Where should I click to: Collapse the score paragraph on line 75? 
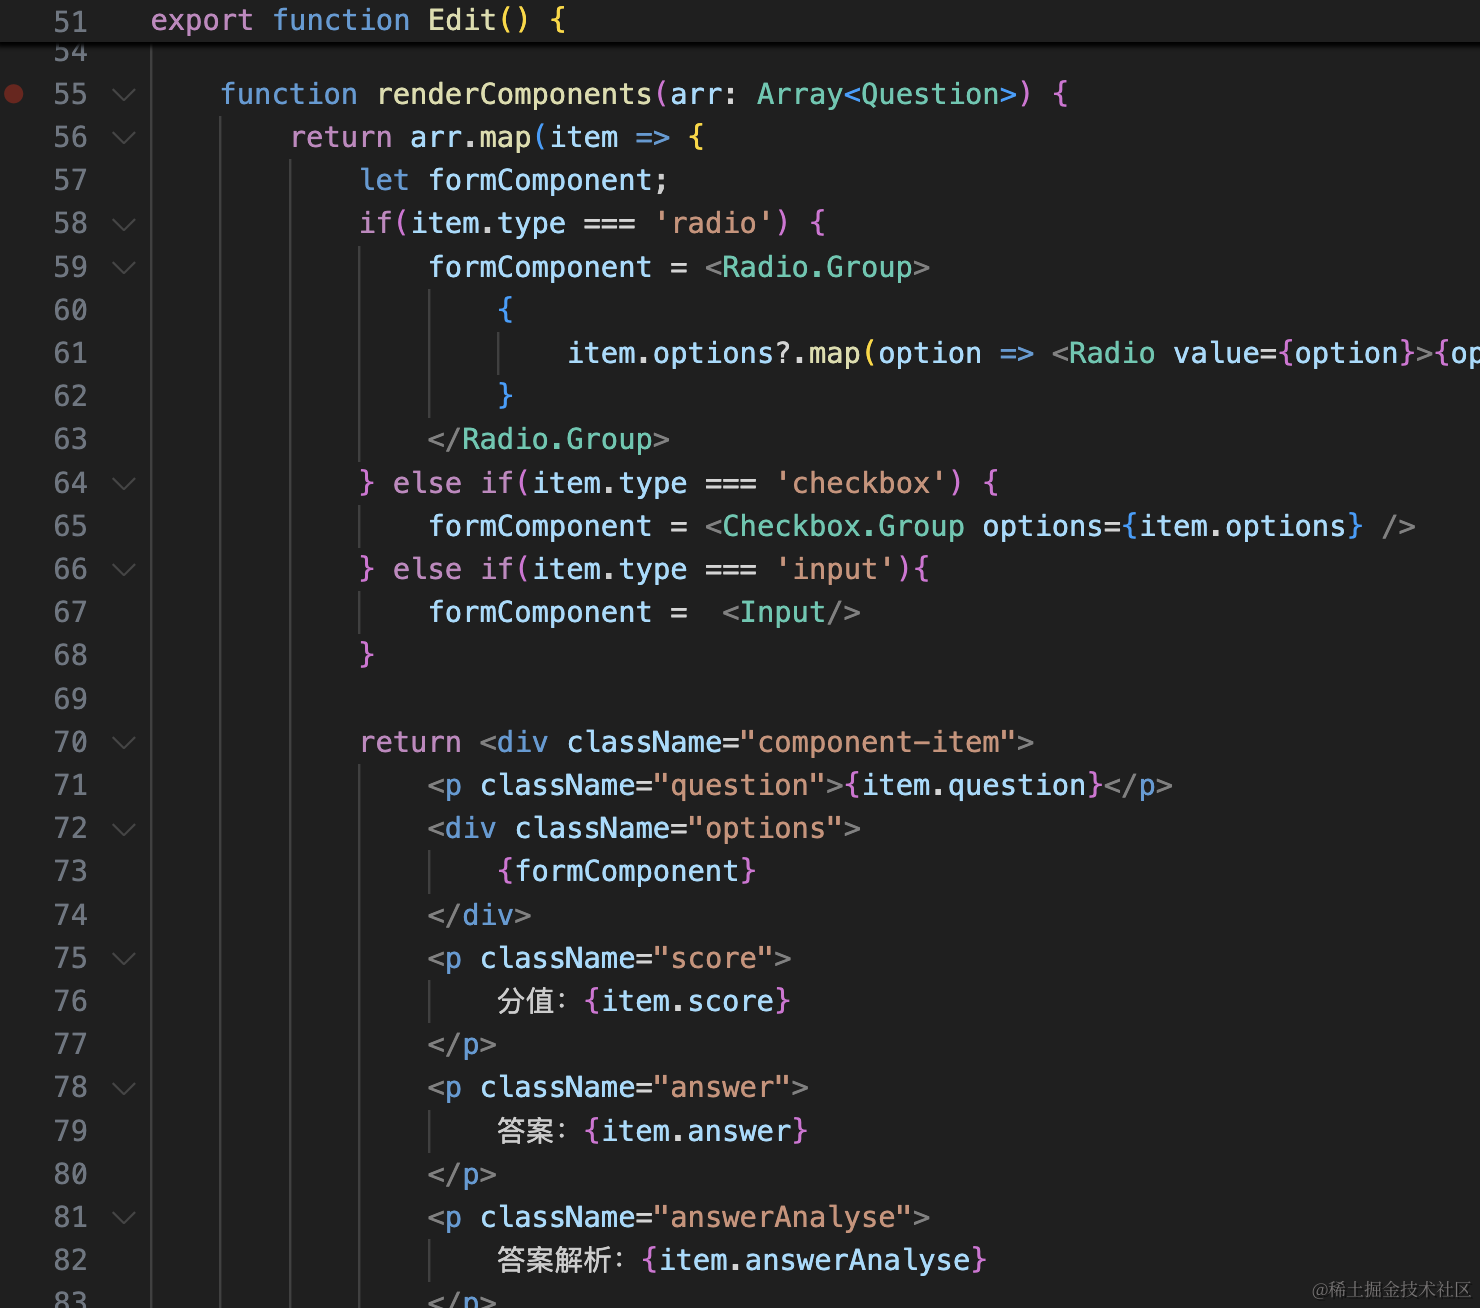124,959
